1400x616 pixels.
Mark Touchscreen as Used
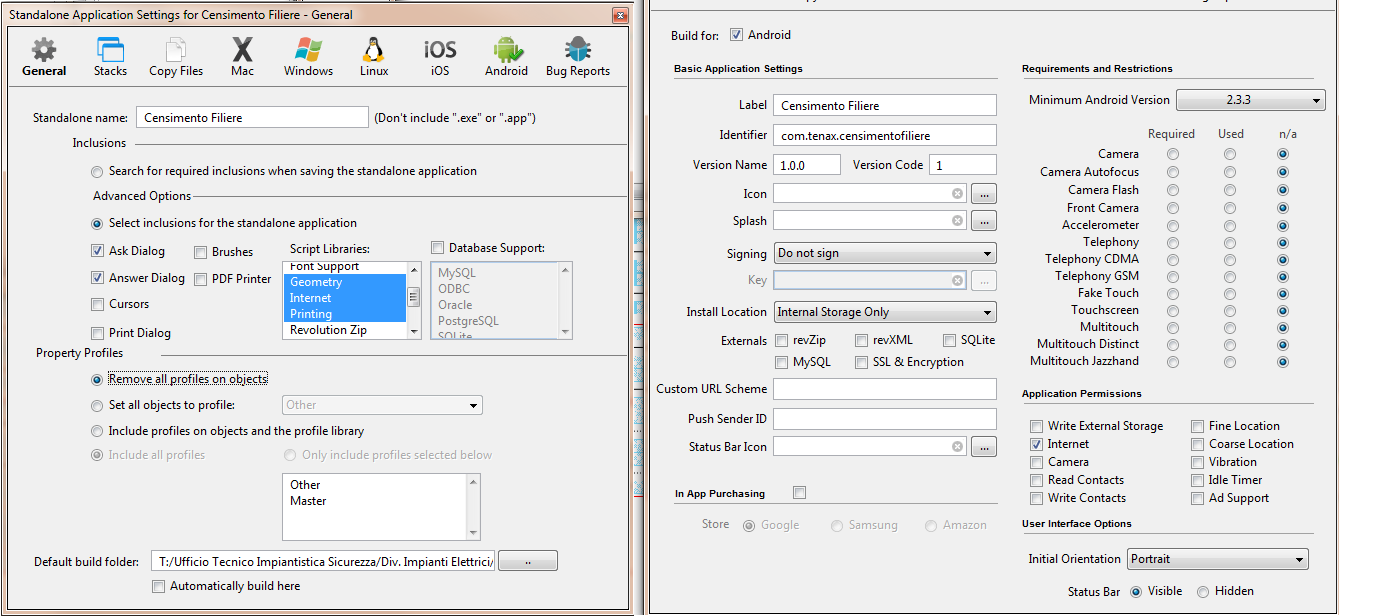(1230, 310)
